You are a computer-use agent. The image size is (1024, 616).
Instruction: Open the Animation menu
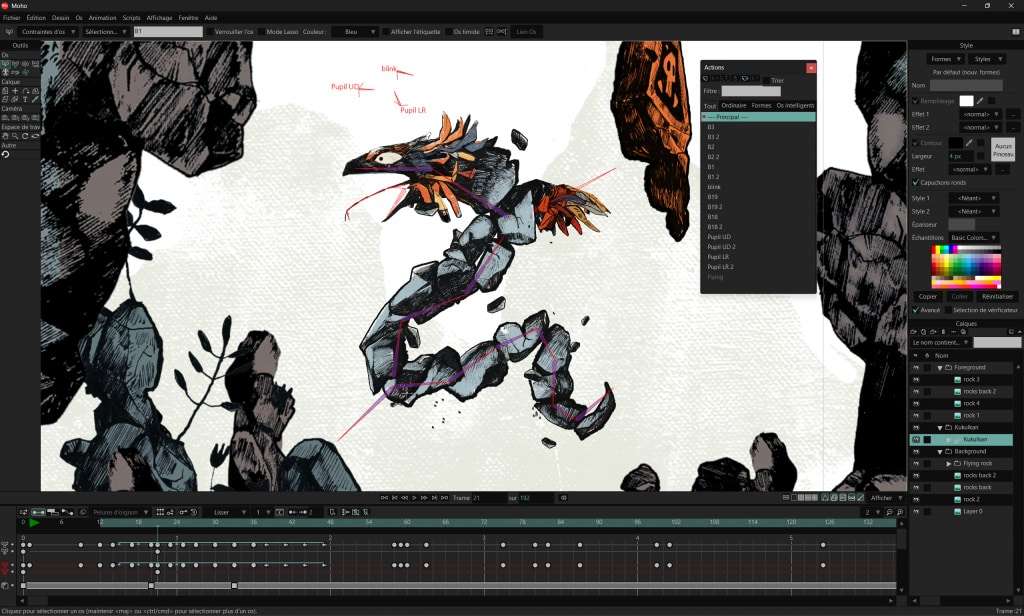click(102, 18)
